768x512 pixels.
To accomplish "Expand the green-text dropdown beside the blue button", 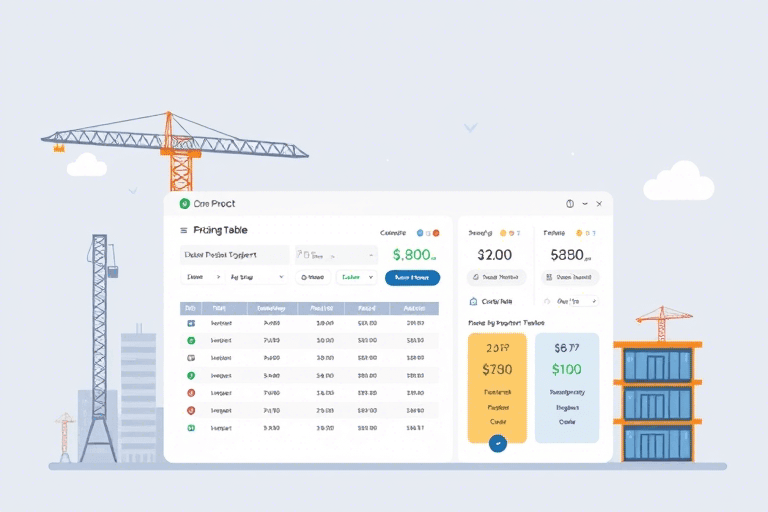I will click(x=357, y=277).
